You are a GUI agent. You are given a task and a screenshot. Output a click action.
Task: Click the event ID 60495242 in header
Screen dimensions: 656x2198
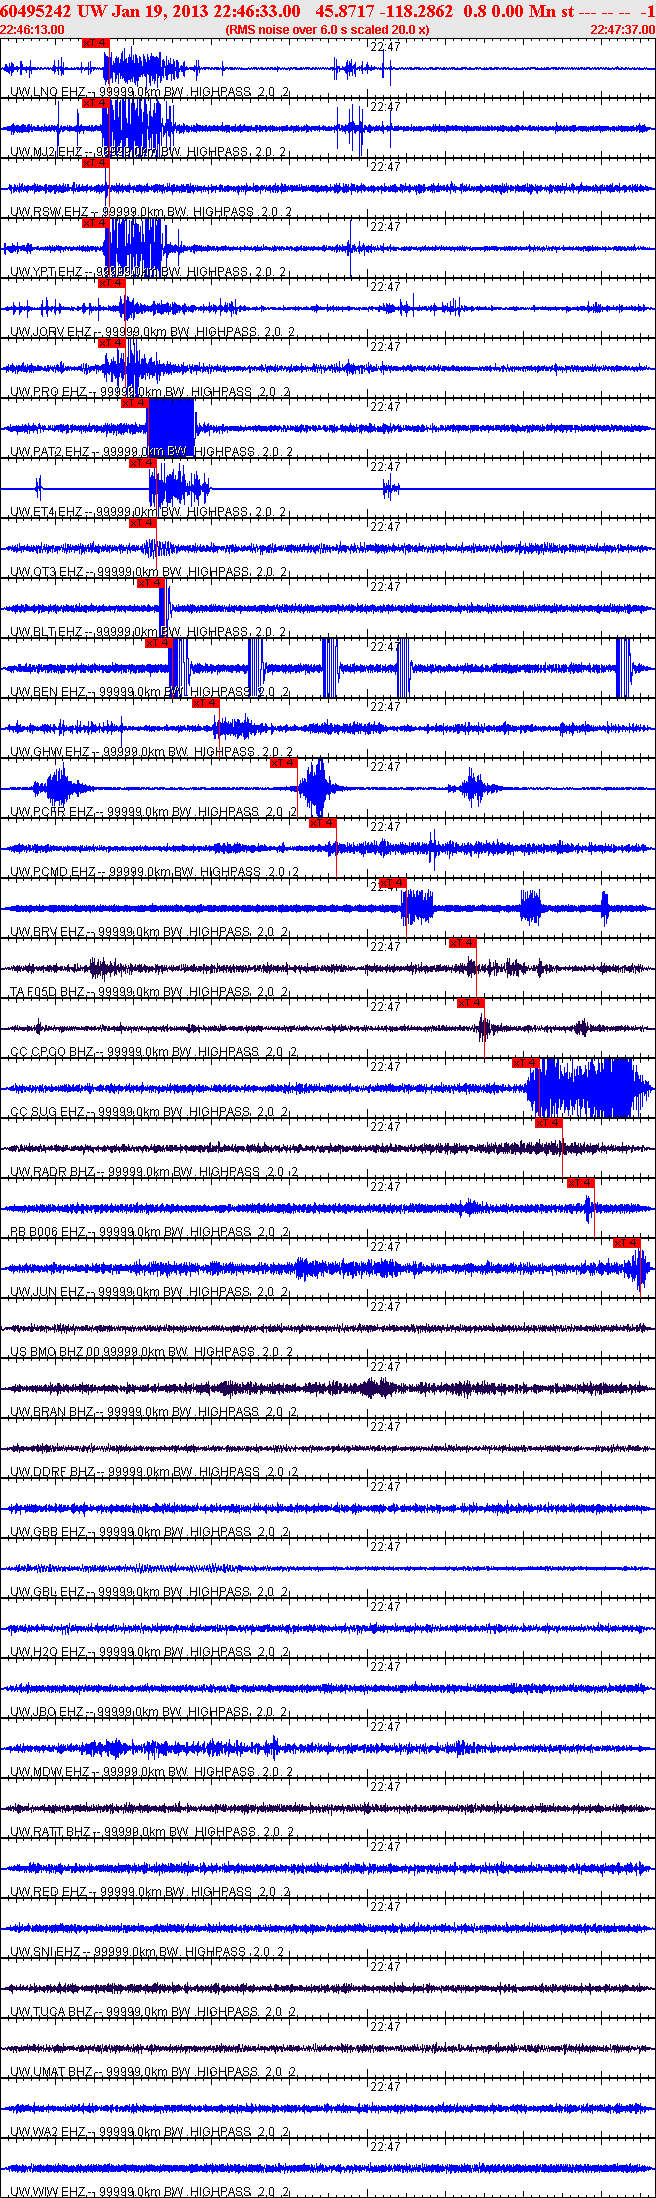point(37,11)
